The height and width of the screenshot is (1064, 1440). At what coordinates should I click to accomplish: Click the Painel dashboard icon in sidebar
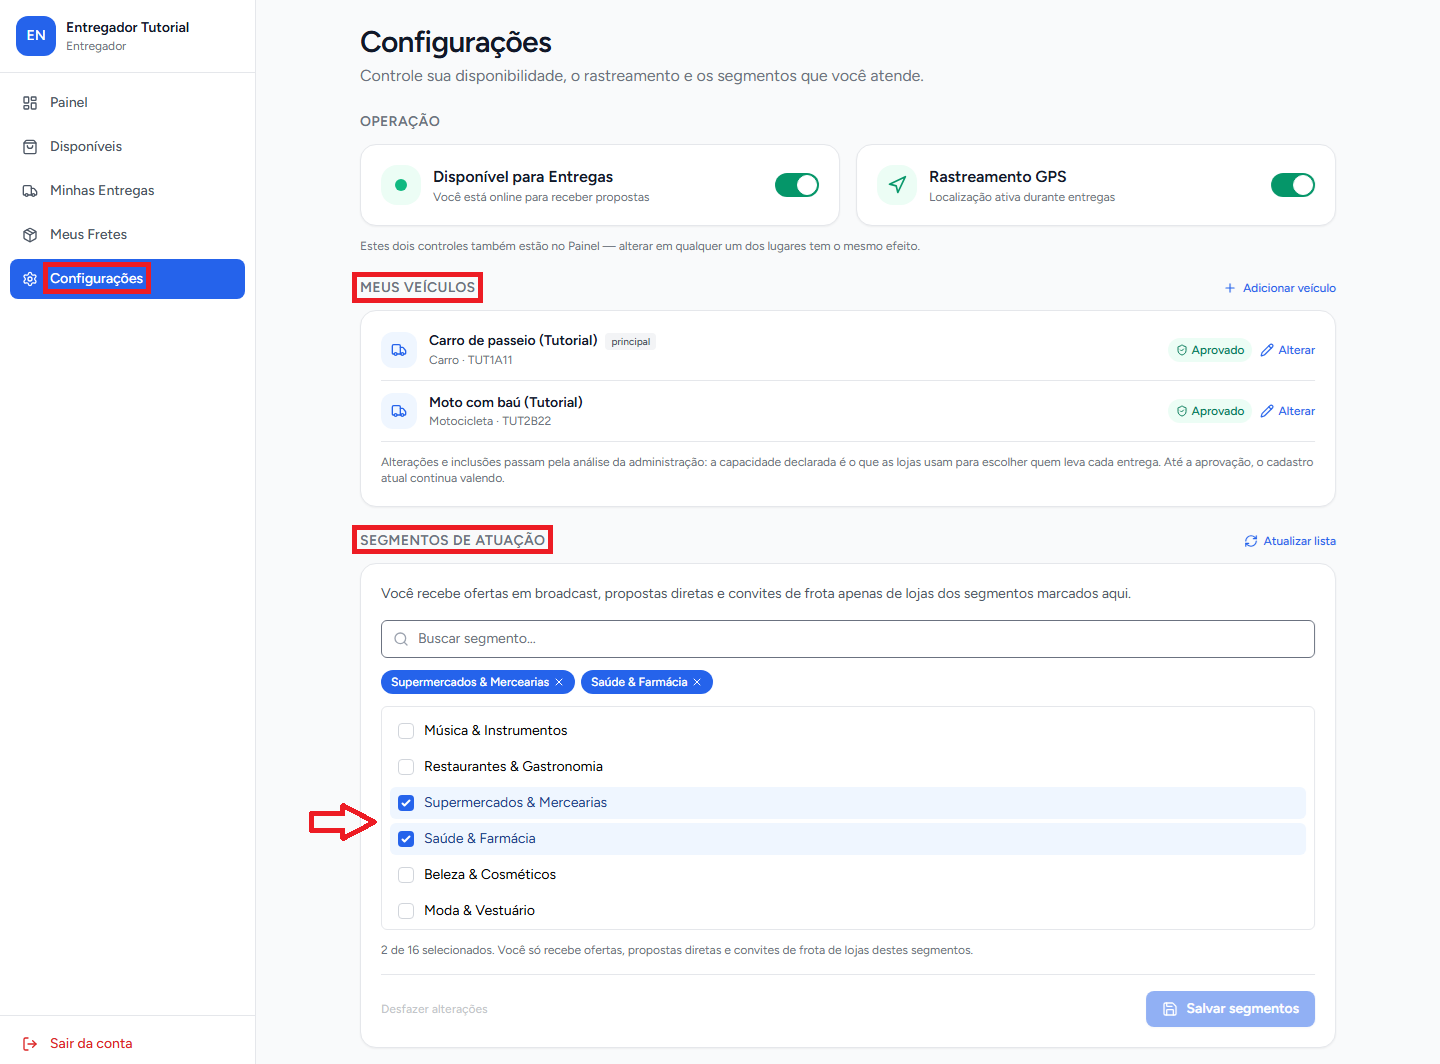point(30,103)
